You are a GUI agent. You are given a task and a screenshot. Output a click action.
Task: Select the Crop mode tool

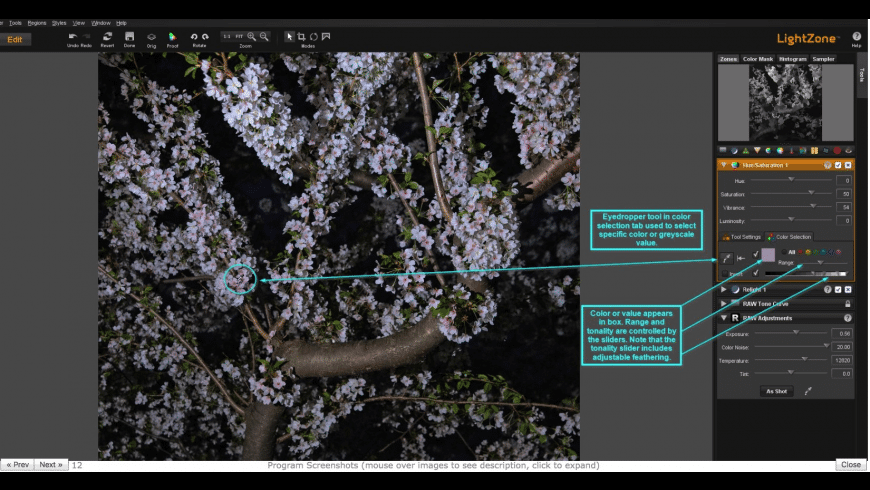pos(302,36)
